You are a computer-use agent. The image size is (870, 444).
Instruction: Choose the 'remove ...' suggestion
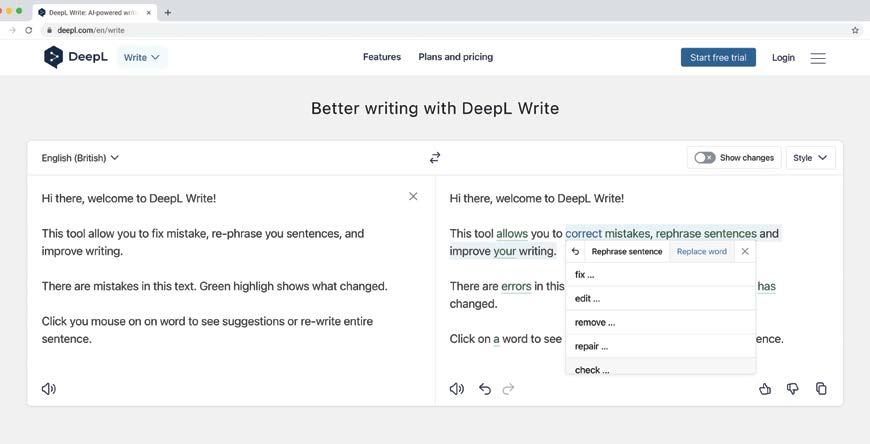pos(660,322)
